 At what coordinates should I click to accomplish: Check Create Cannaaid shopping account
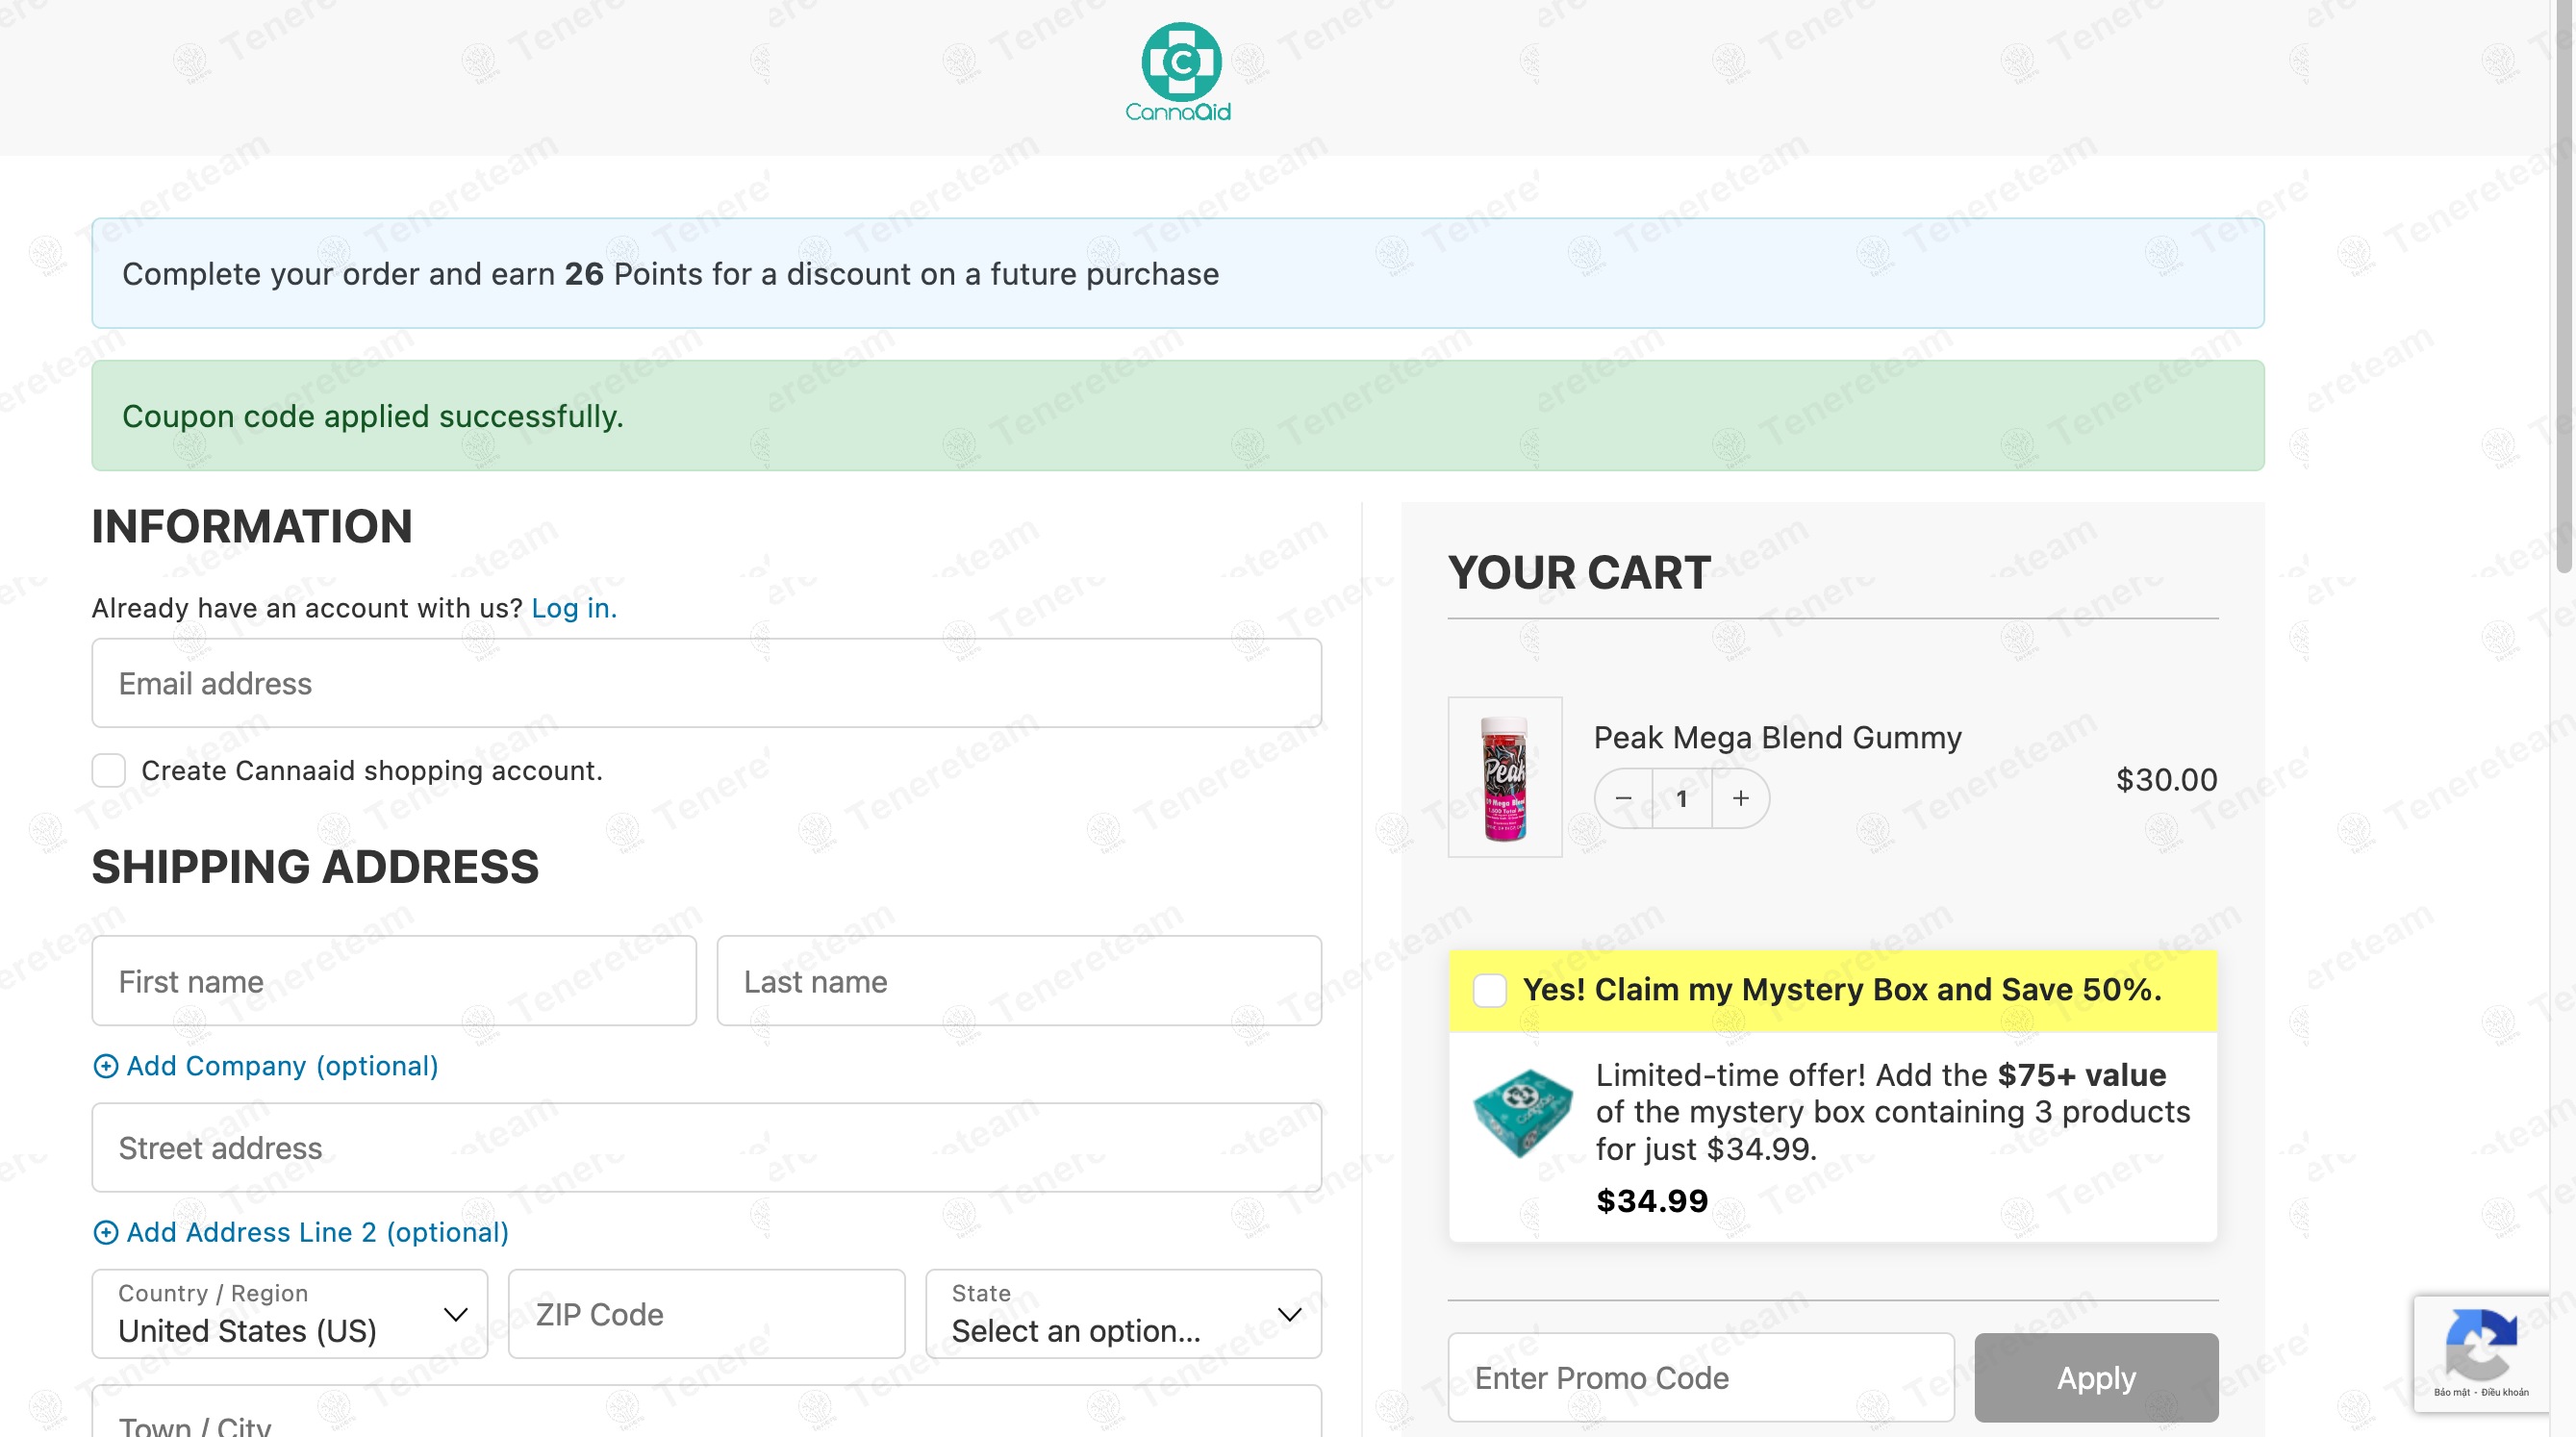109,771
